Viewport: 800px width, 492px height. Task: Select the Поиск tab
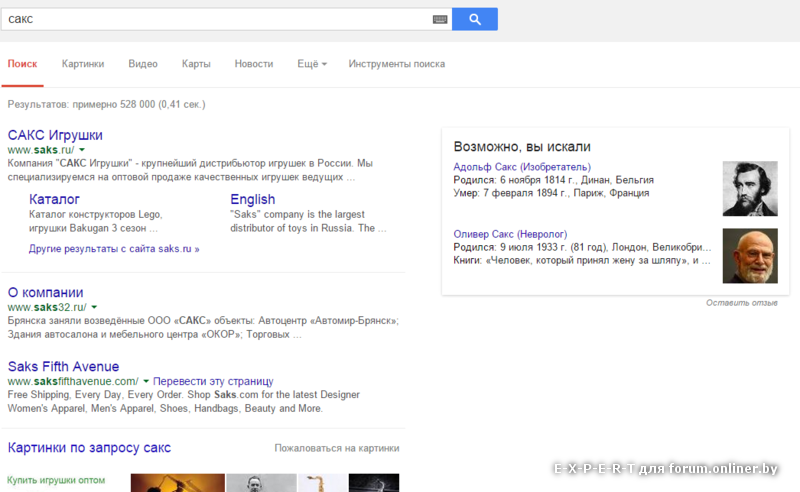[22, 64]
